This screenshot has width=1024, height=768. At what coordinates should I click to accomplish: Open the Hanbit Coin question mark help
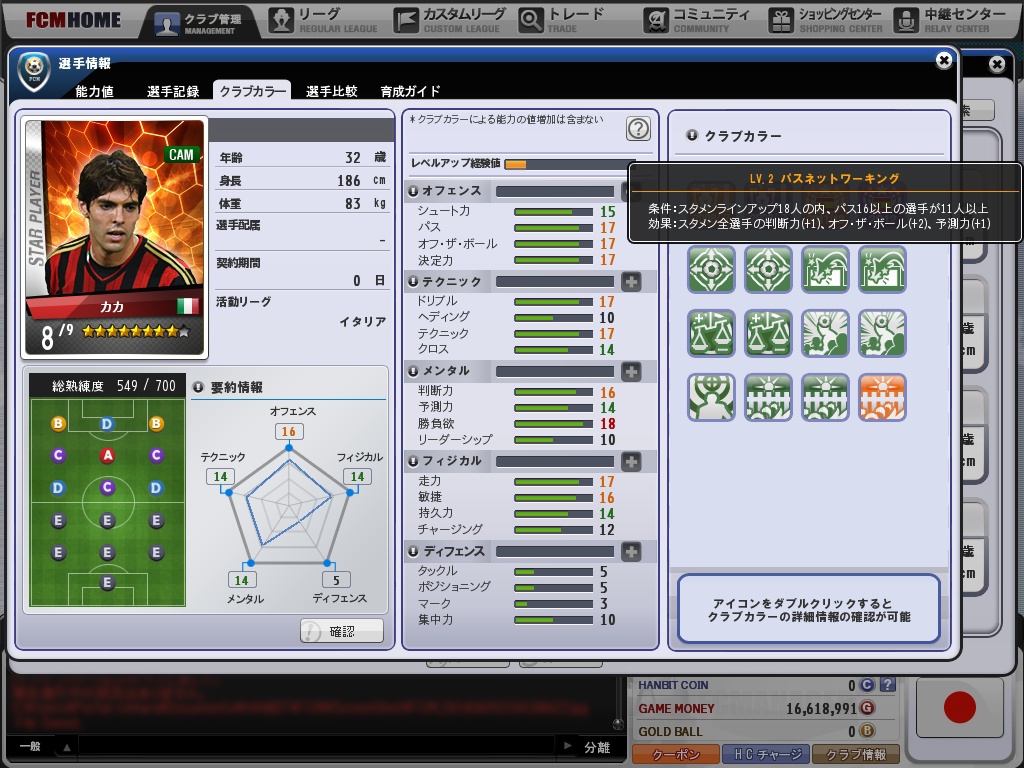(887, 685)
